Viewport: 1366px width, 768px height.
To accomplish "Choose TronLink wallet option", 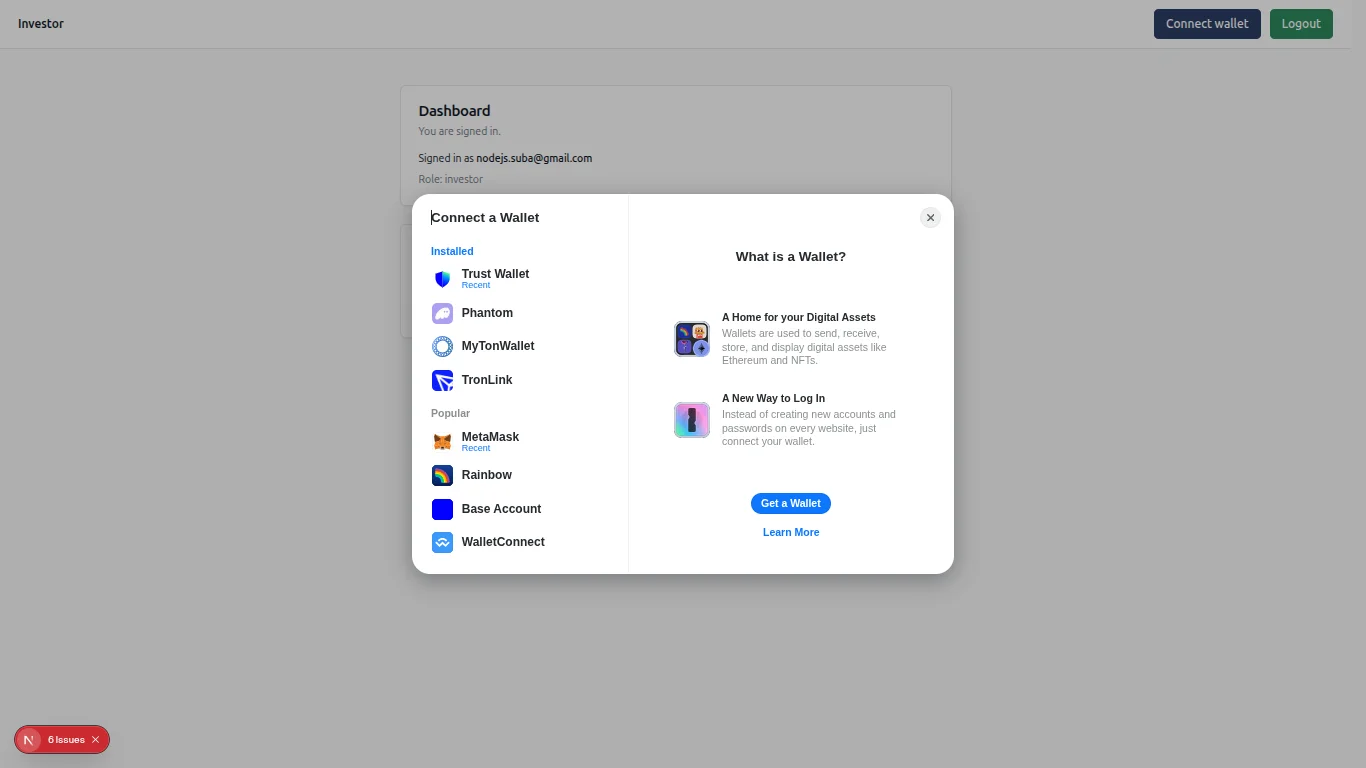I will pos(520,380).
